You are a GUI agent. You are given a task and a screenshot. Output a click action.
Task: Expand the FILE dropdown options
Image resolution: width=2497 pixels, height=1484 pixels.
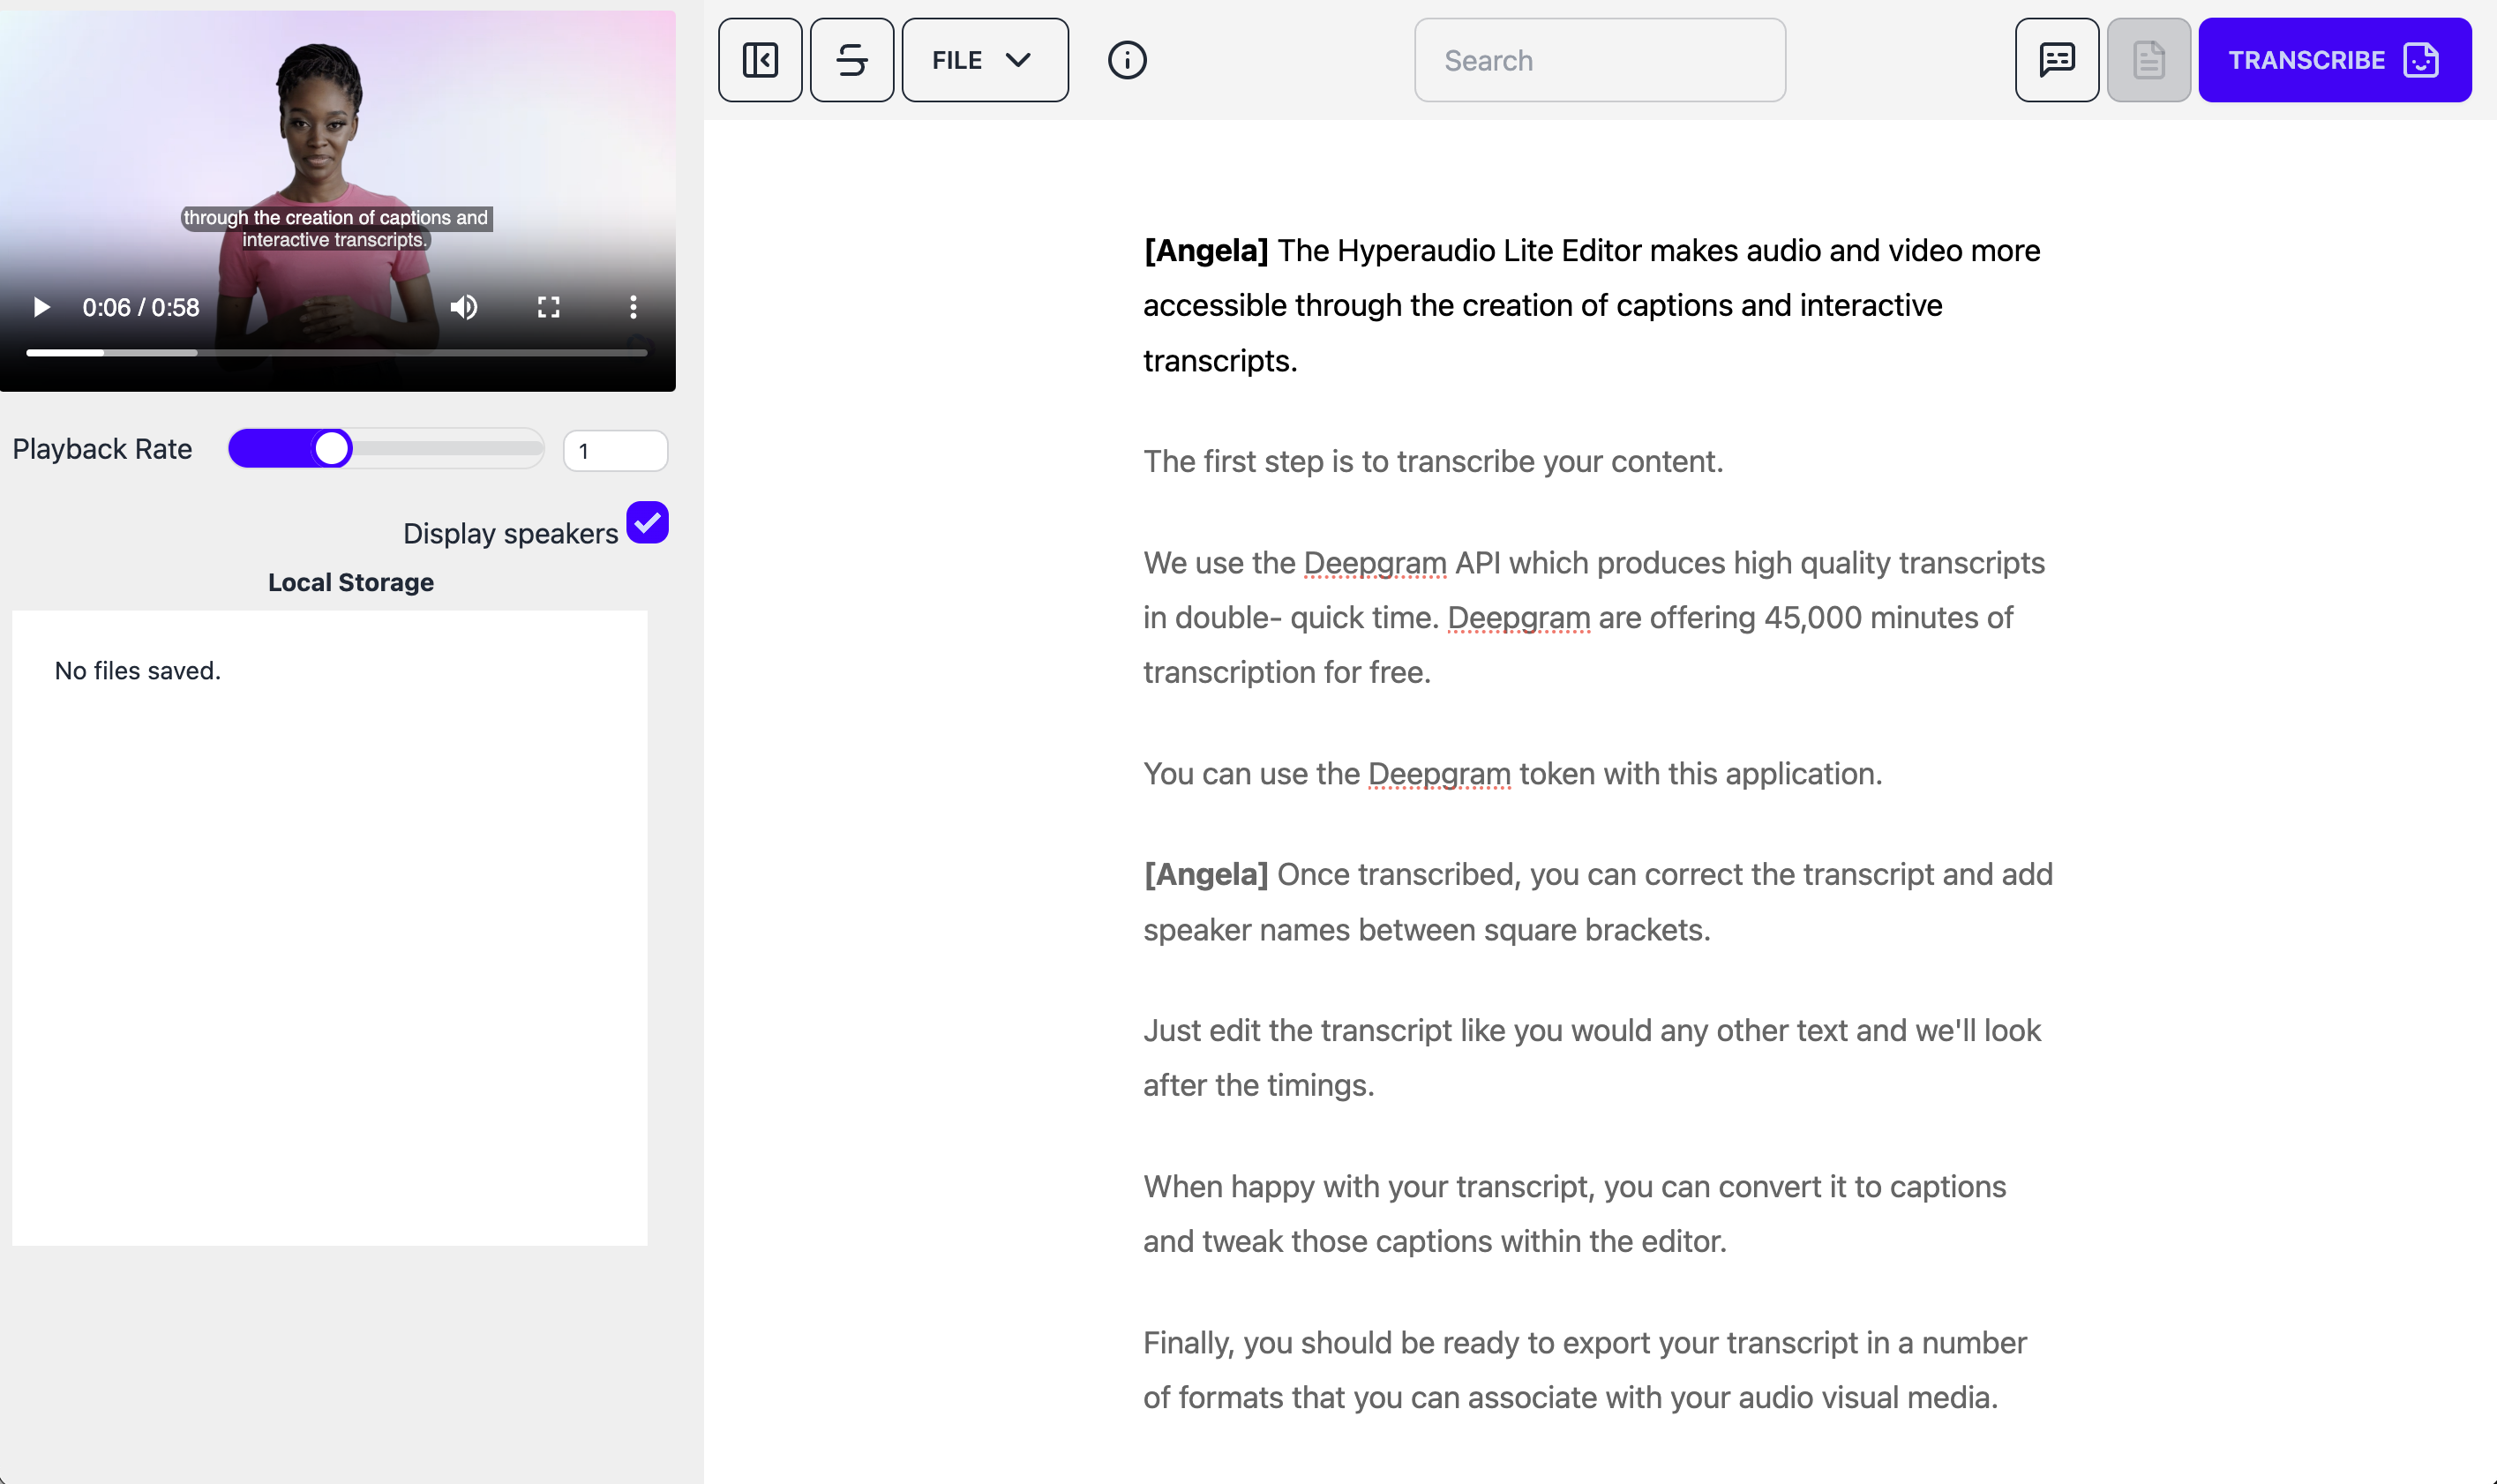tap(980, 58)
